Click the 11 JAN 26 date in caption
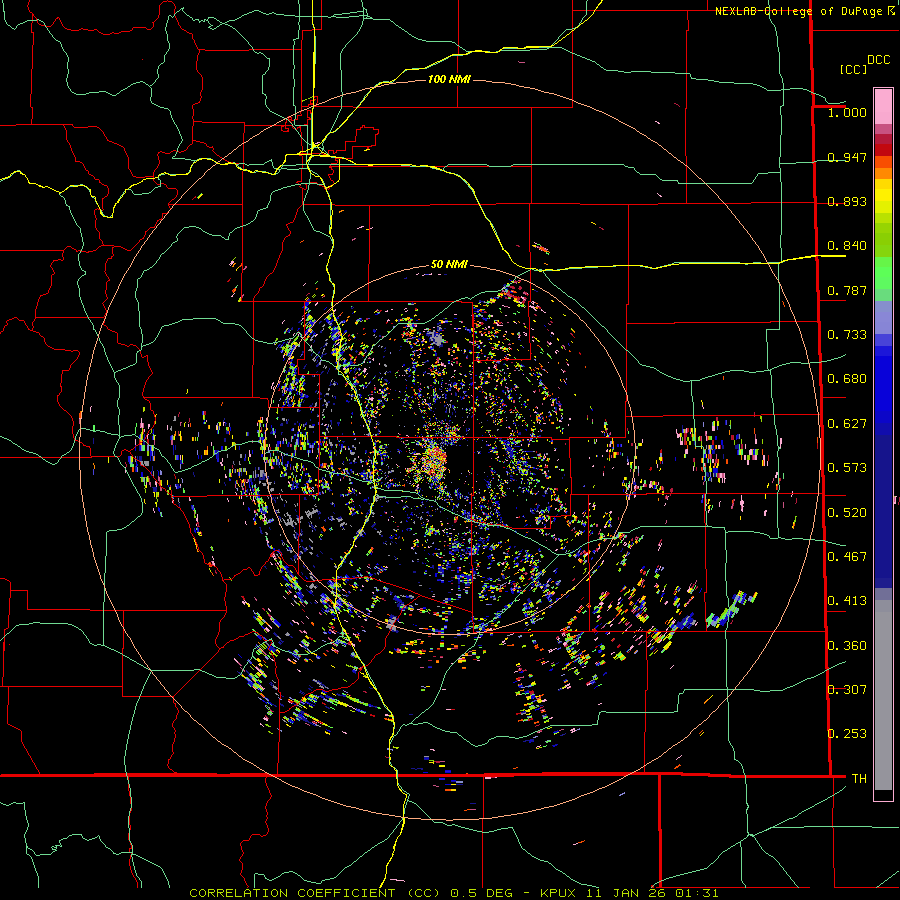Viewport: 900px width, 900px height. pos(626,893)
